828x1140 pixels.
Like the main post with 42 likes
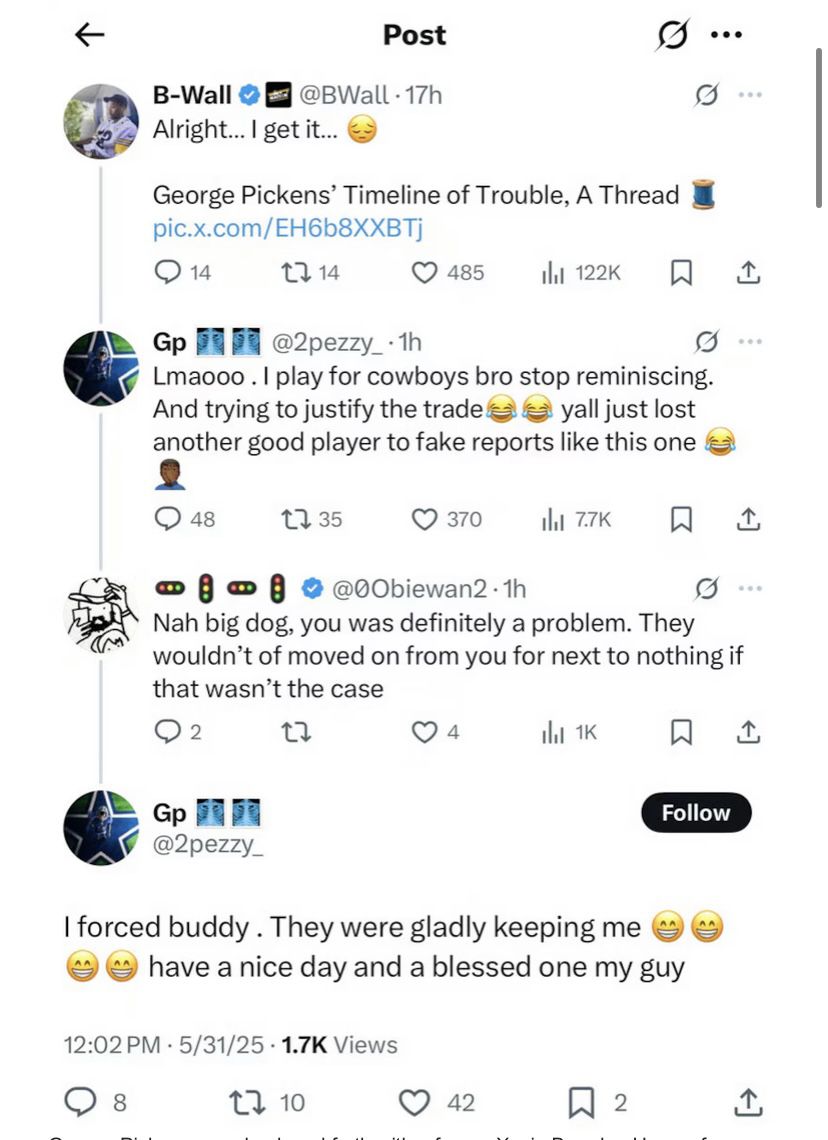coord(414,1103)
